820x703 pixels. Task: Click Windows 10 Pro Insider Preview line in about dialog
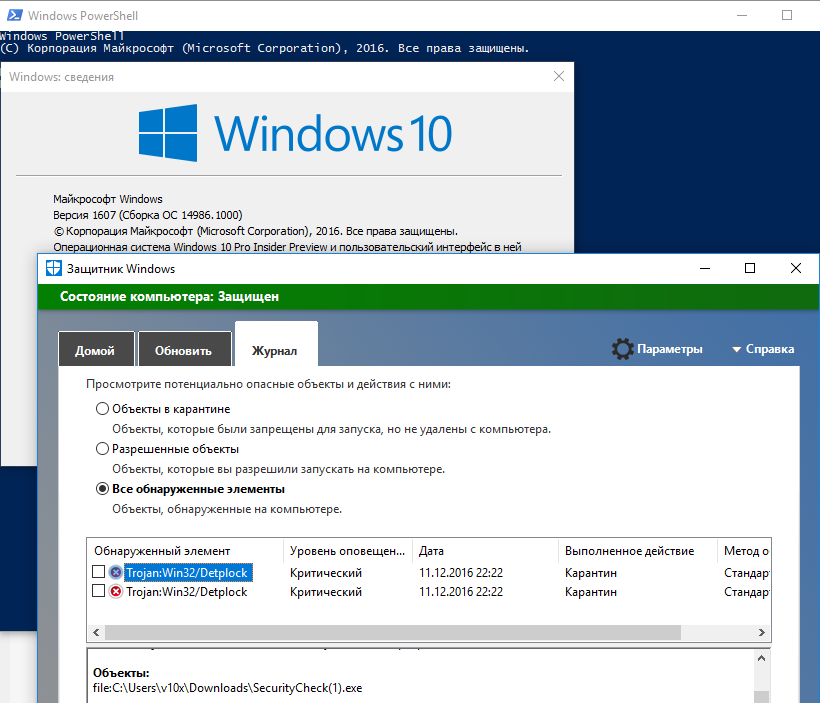pyautogui.click(x=287, y=247)
